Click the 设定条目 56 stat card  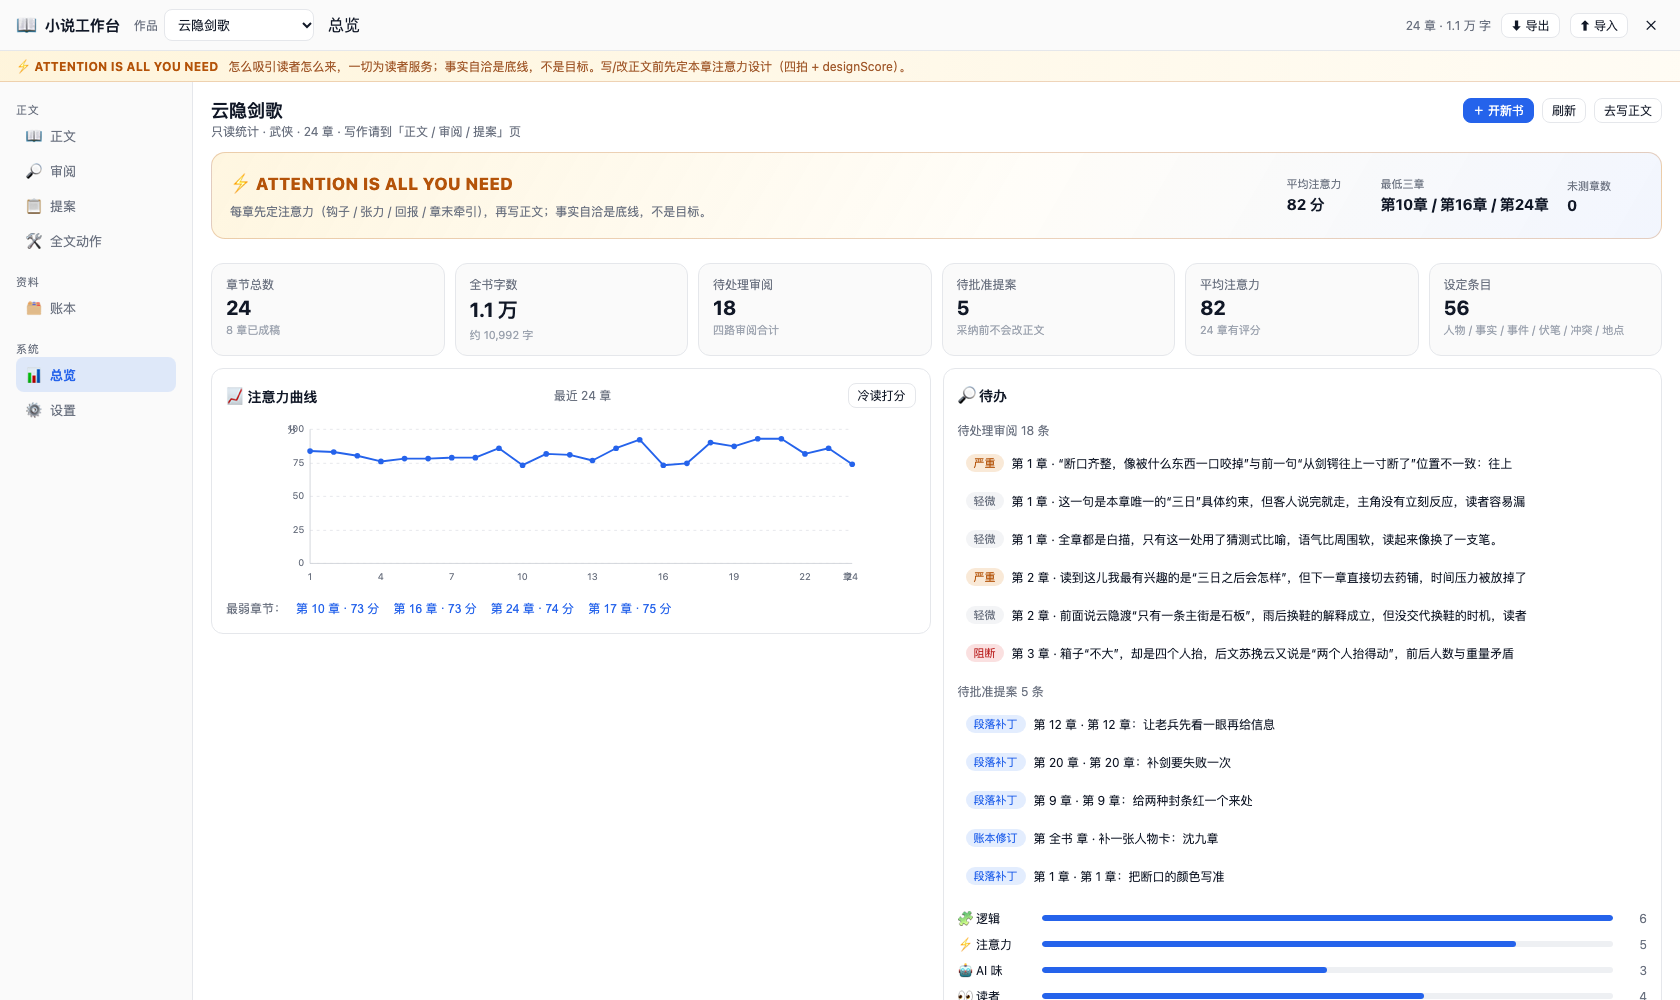point(1545,309)
